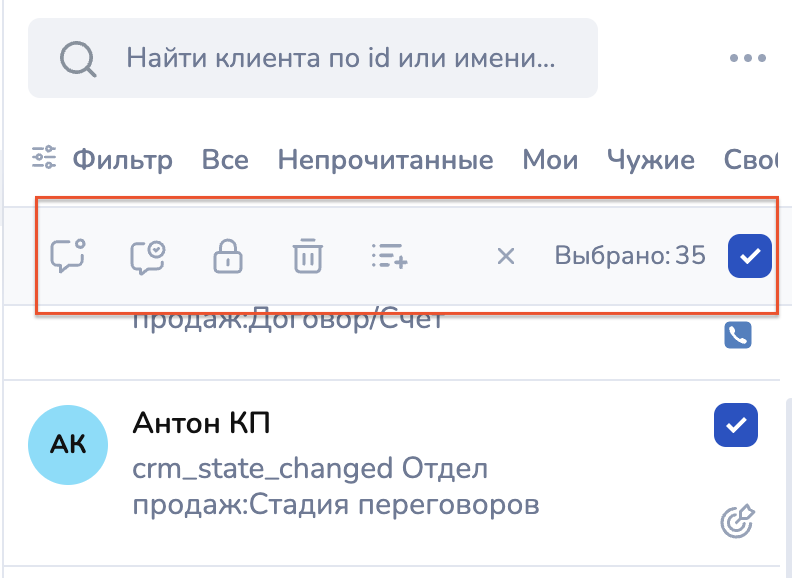
Task: Click the AK avatar circle
Action: tap(69, 445)
